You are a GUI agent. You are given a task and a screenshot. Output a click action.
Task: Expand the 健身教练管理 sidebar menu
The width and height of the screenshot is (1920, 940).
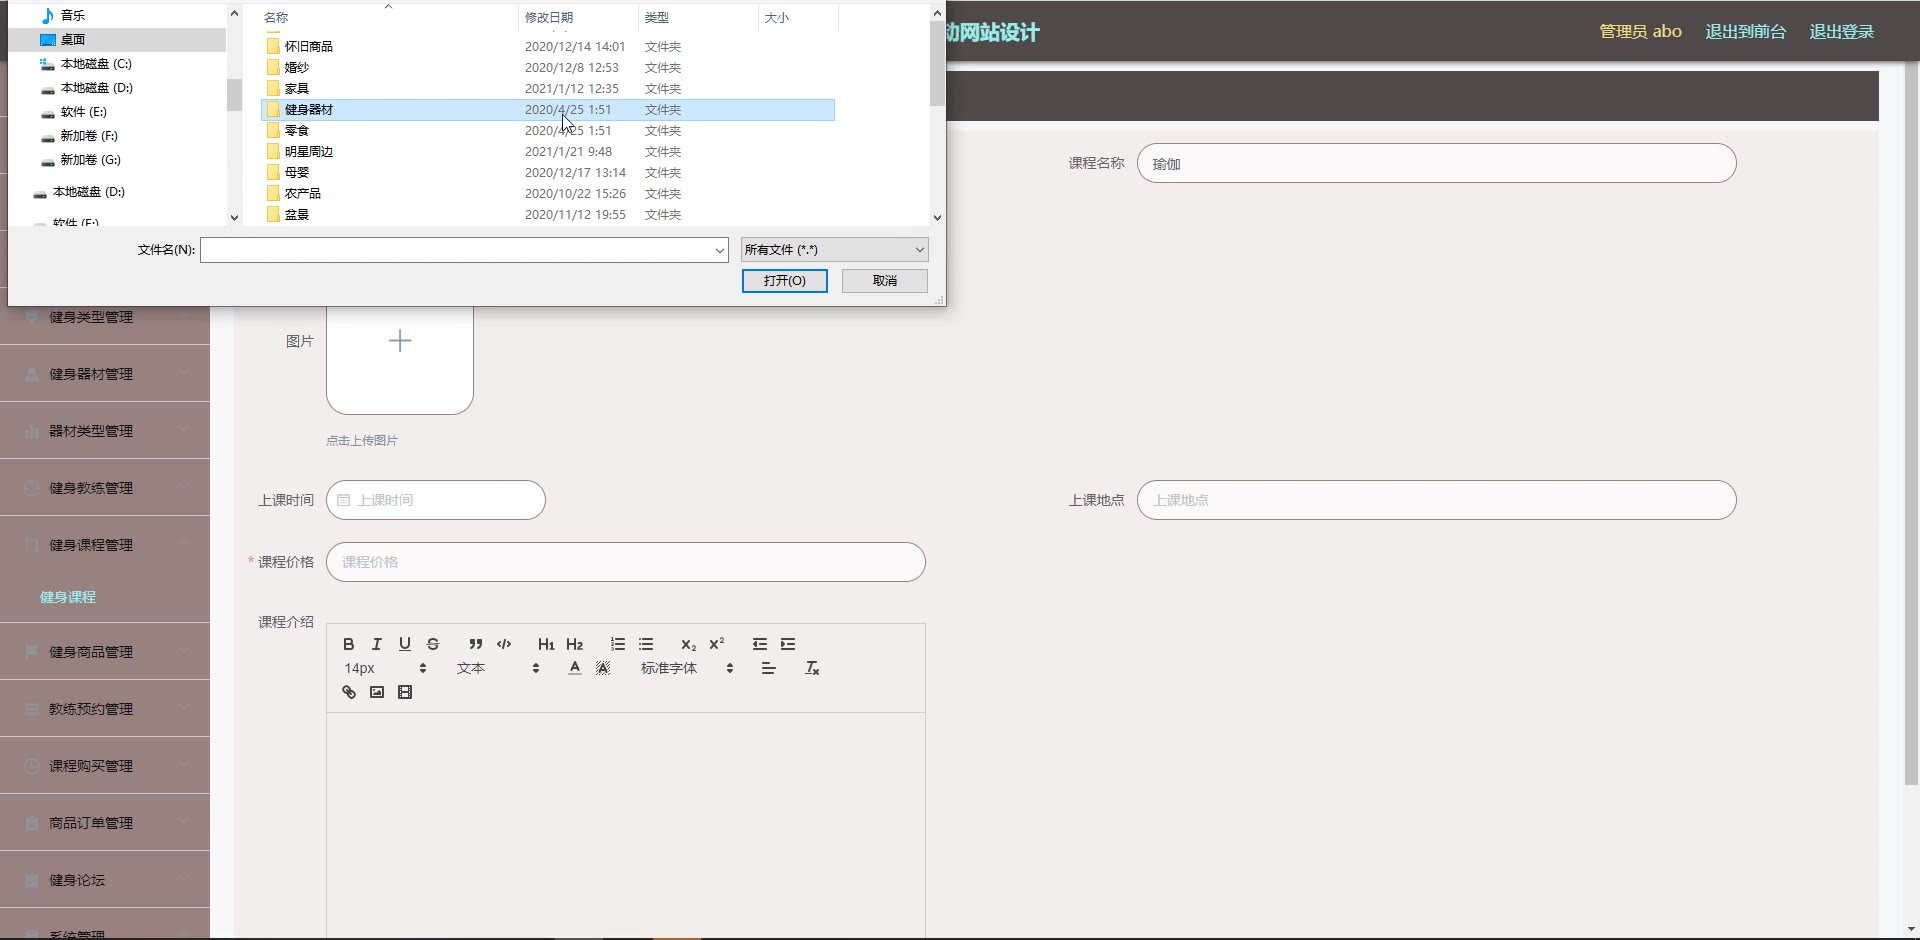[105, 488]
